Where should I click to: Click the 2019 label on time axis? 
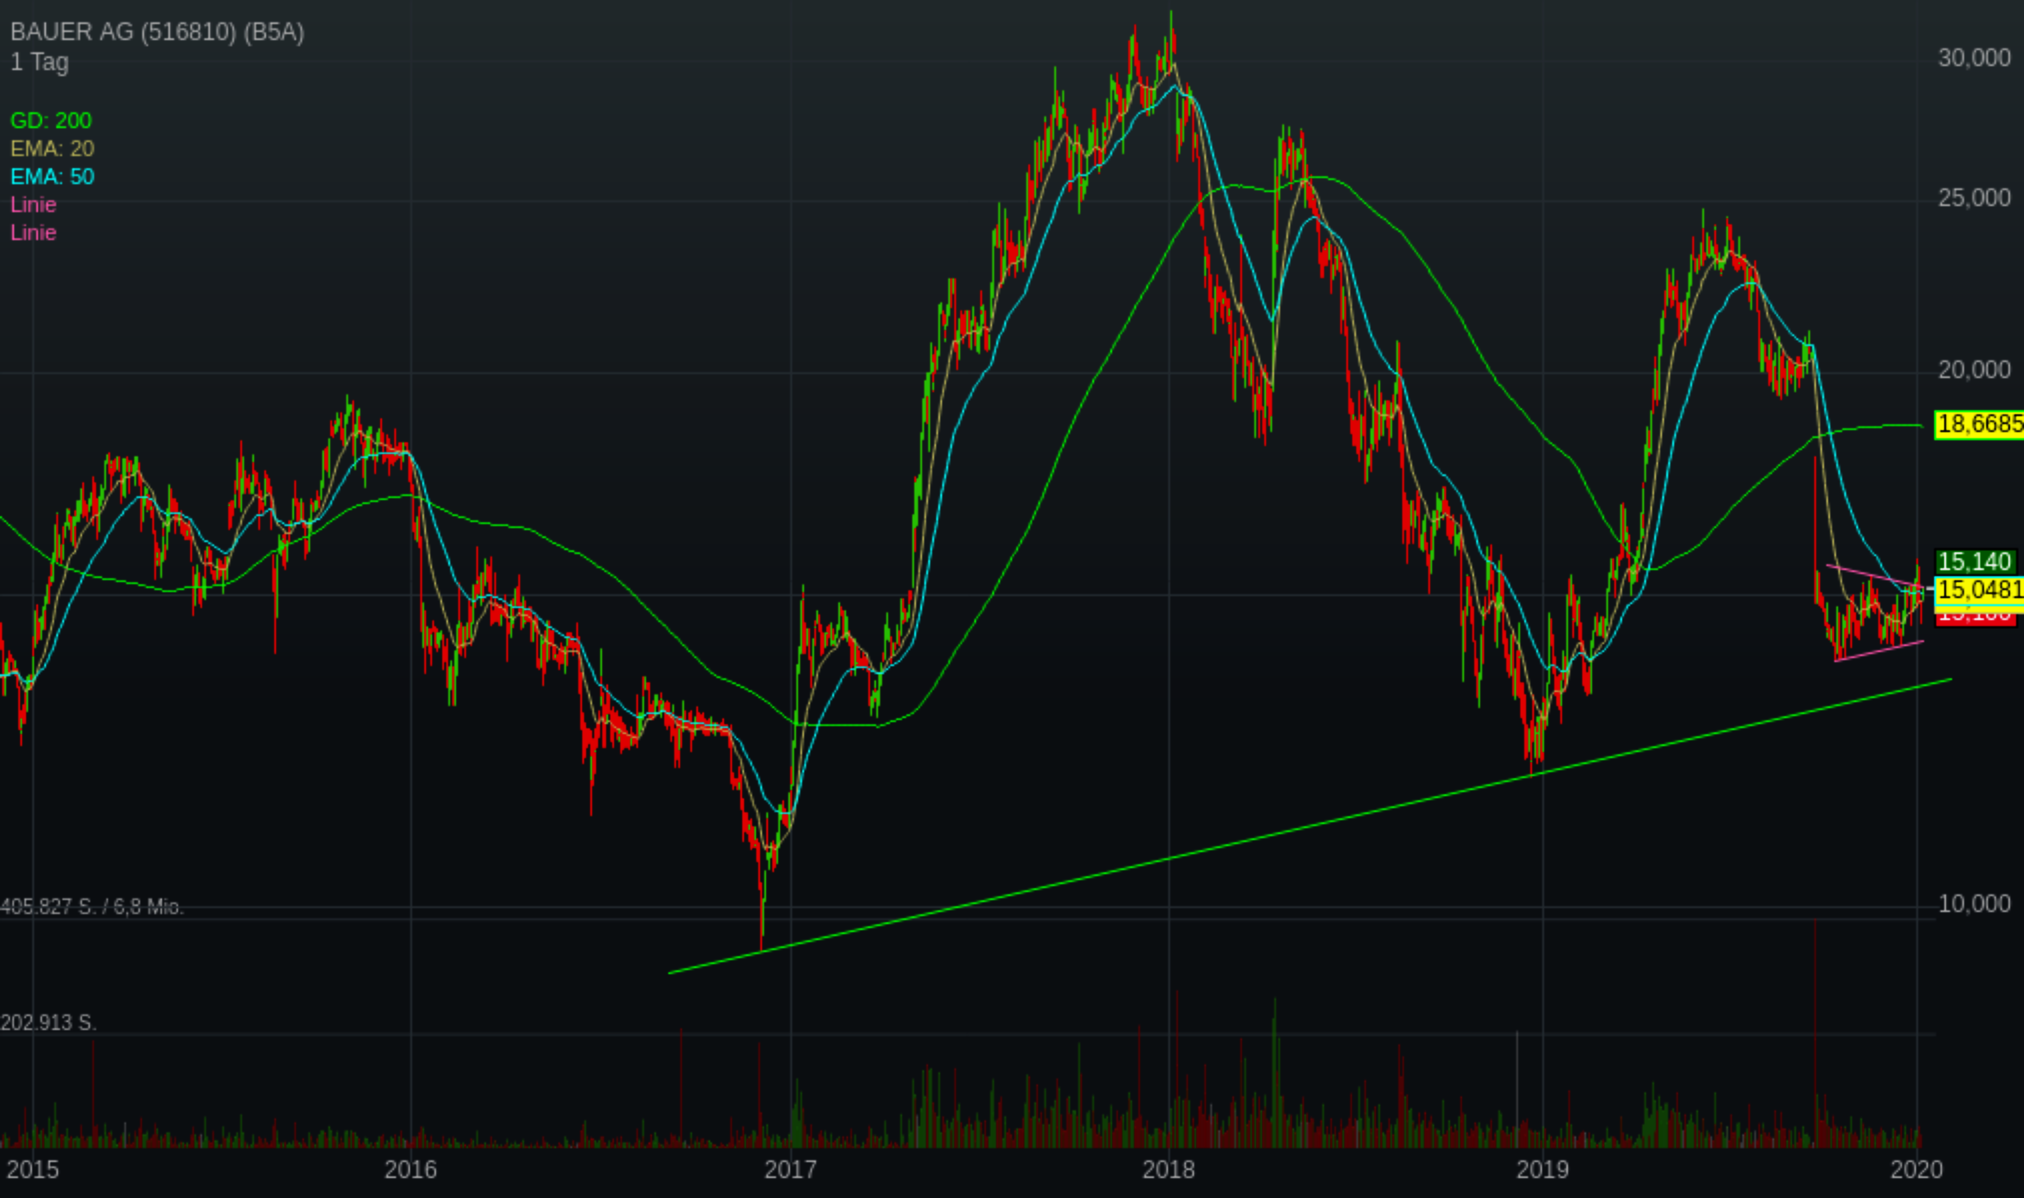point(1542,1169)
